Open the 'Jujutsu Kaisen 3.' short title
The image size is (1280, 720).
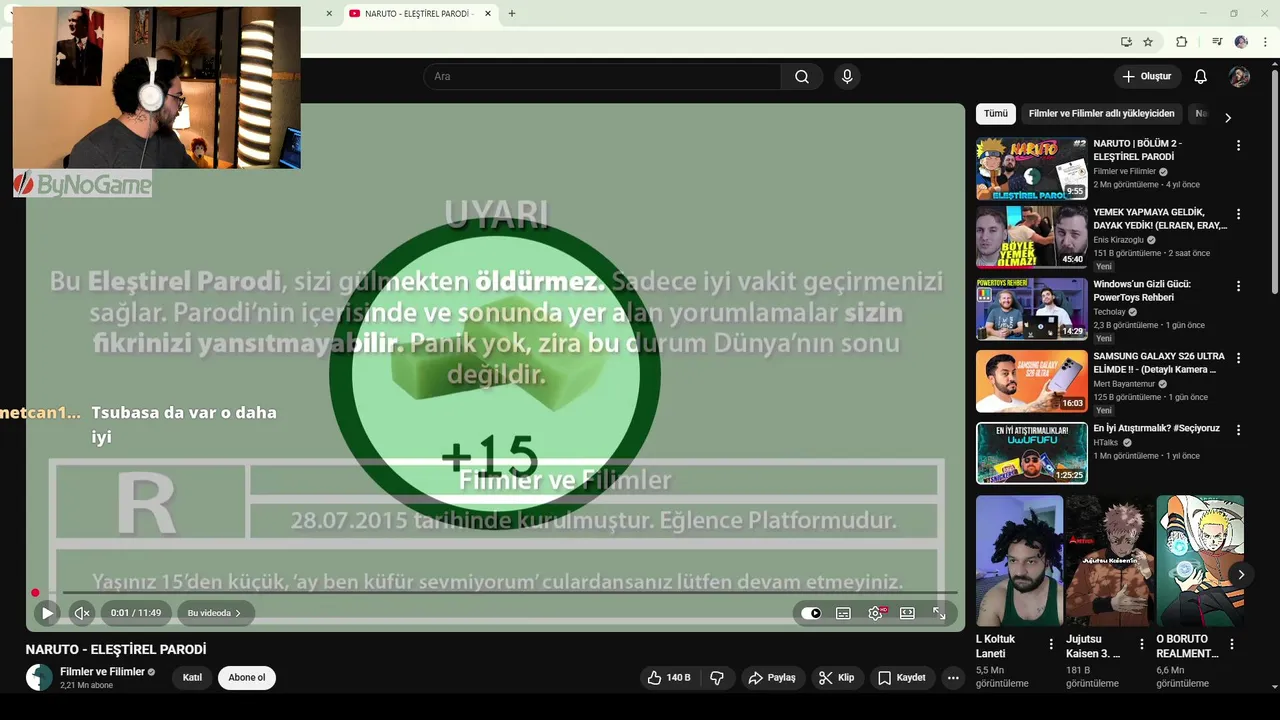[1093, 646]
